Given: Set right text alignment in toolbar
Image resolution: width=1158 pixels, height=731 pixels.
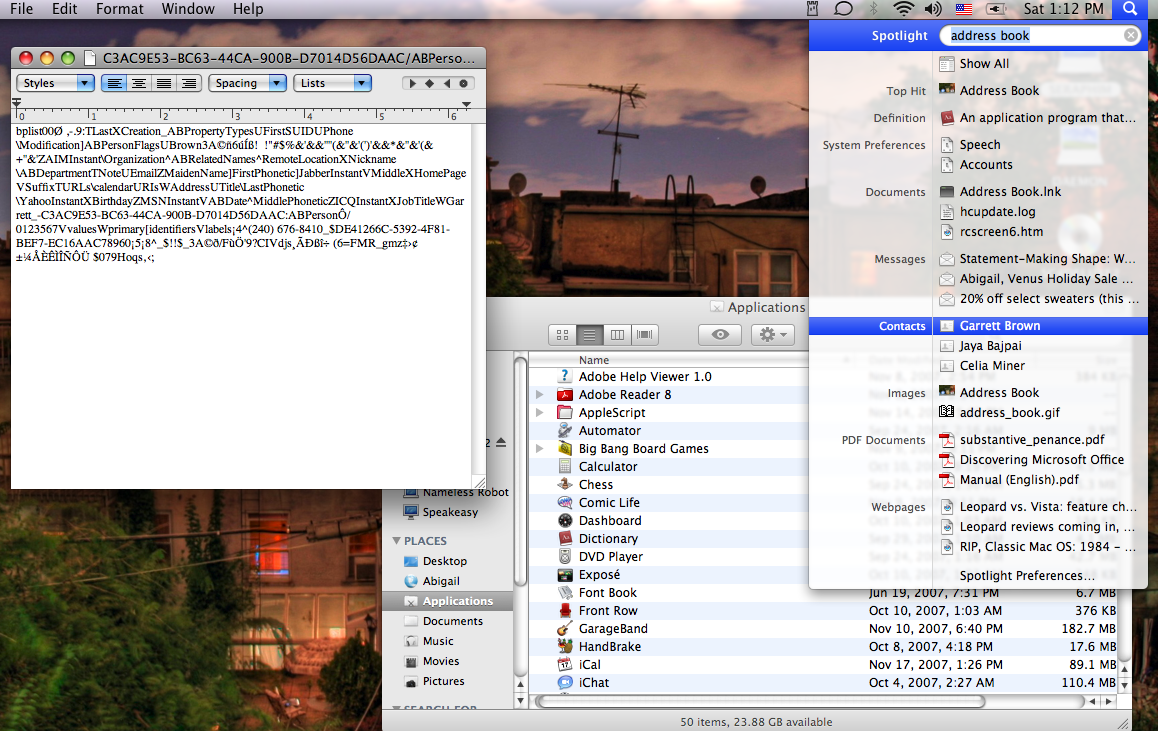Looking at the screenshot, I should coord(189,83).
